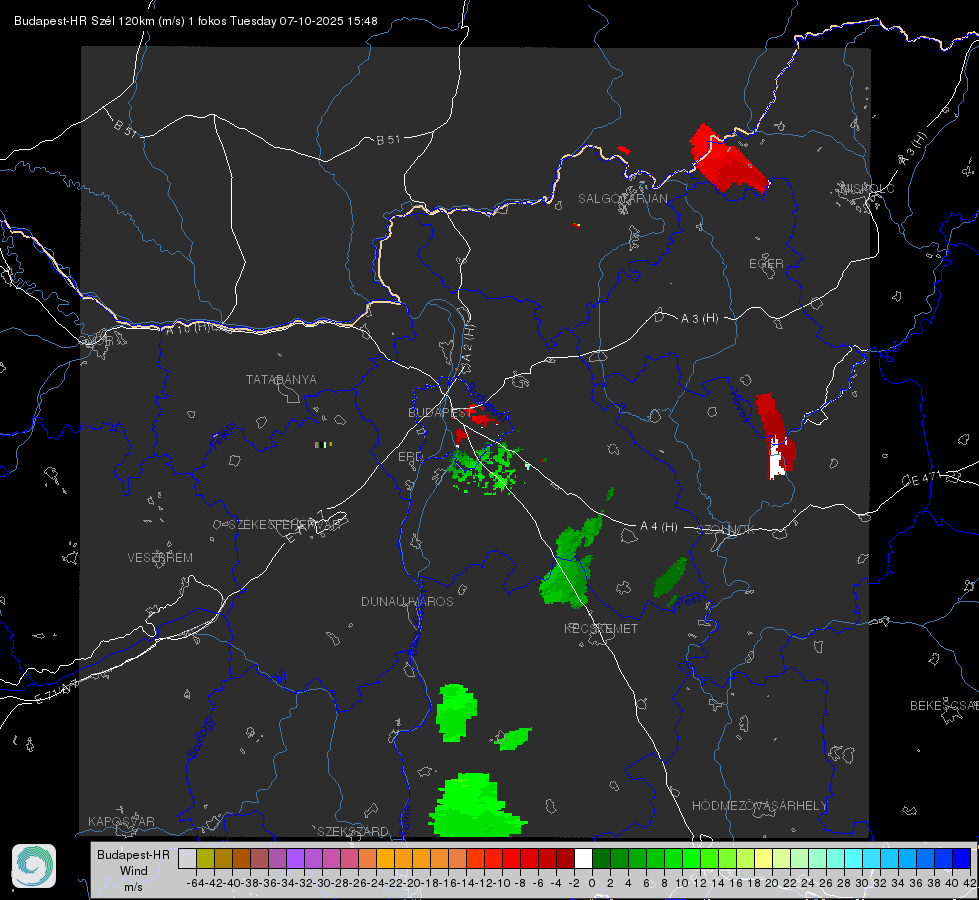Click the ERD label near Budapest

coord(410,457)
